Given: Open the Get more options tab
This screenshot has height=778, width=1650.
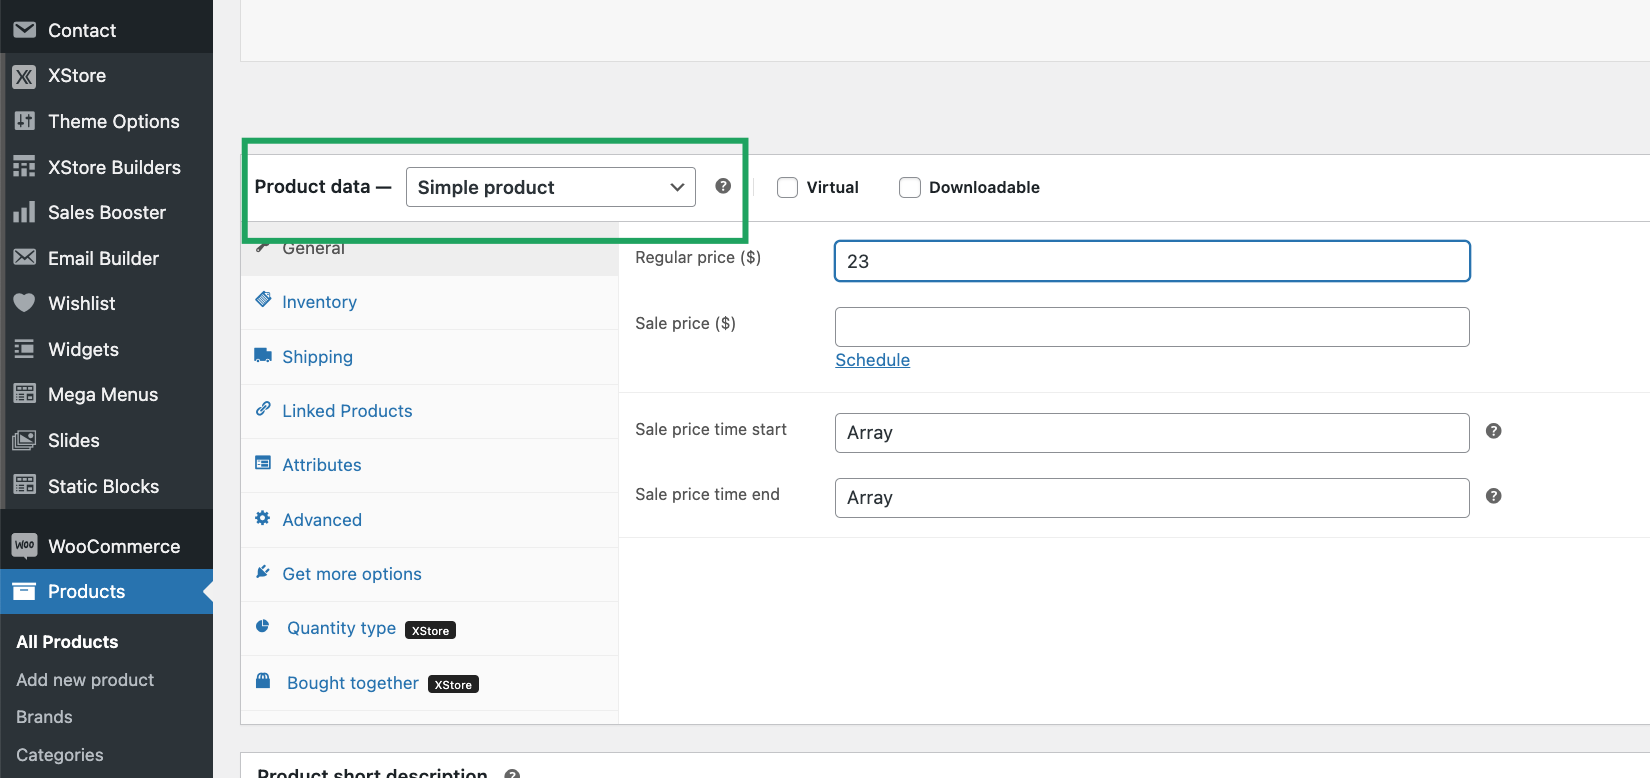Looking at the screenshot, I should (430, 574).
